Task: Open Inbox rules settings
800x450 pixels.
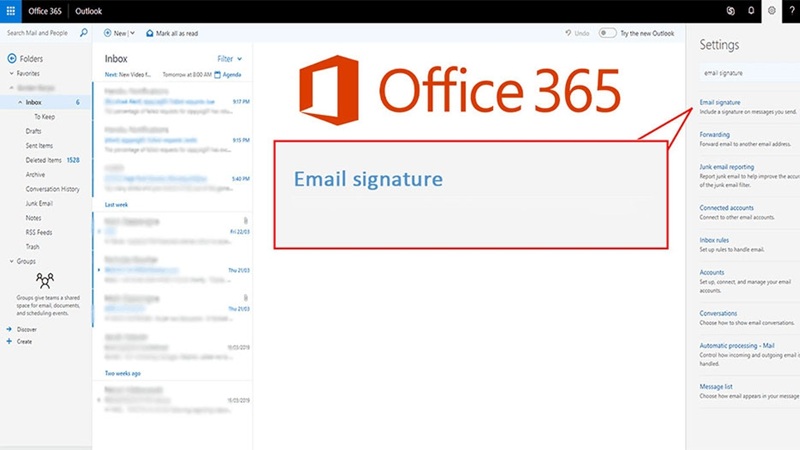Action: click(714, 240)
